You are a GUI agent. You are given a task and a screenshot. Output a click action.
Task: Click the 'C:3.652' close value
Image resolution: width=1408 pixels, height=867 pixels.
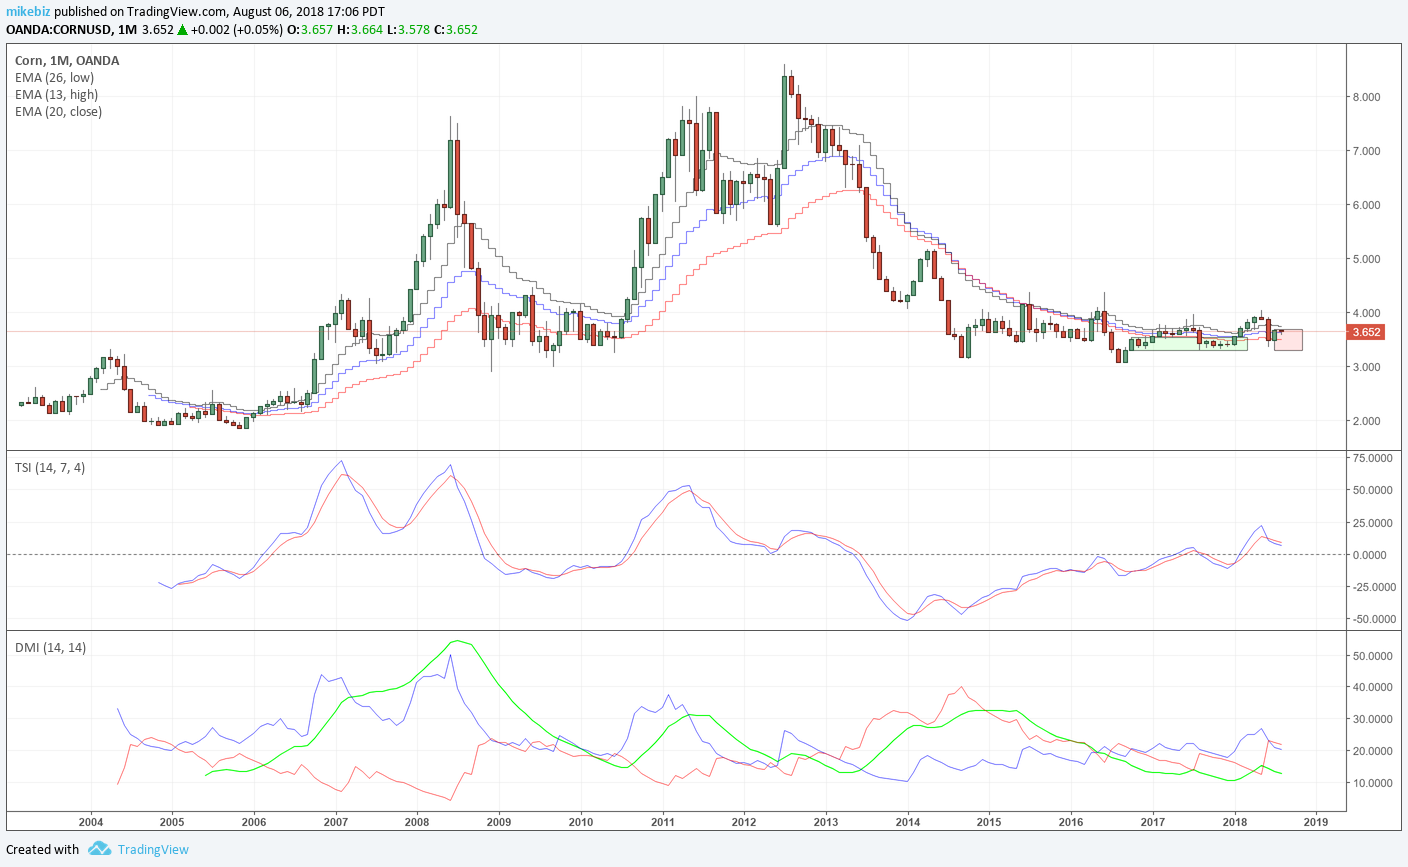456,29
